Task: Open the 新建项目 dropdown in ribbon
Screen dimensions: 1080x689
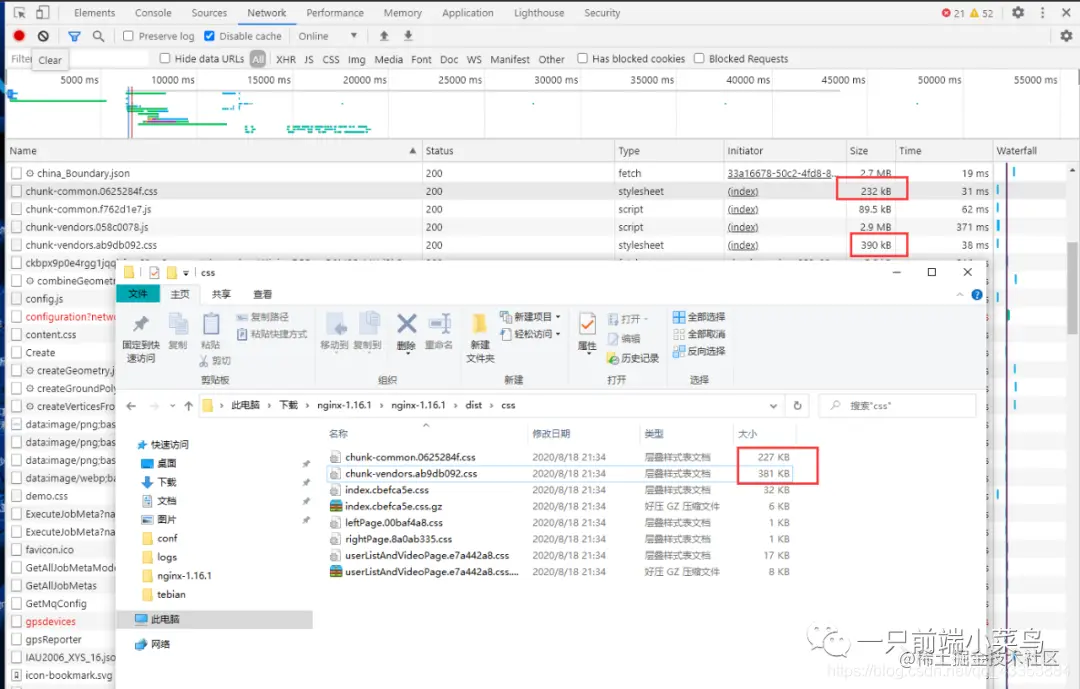Action: (530, 316)
